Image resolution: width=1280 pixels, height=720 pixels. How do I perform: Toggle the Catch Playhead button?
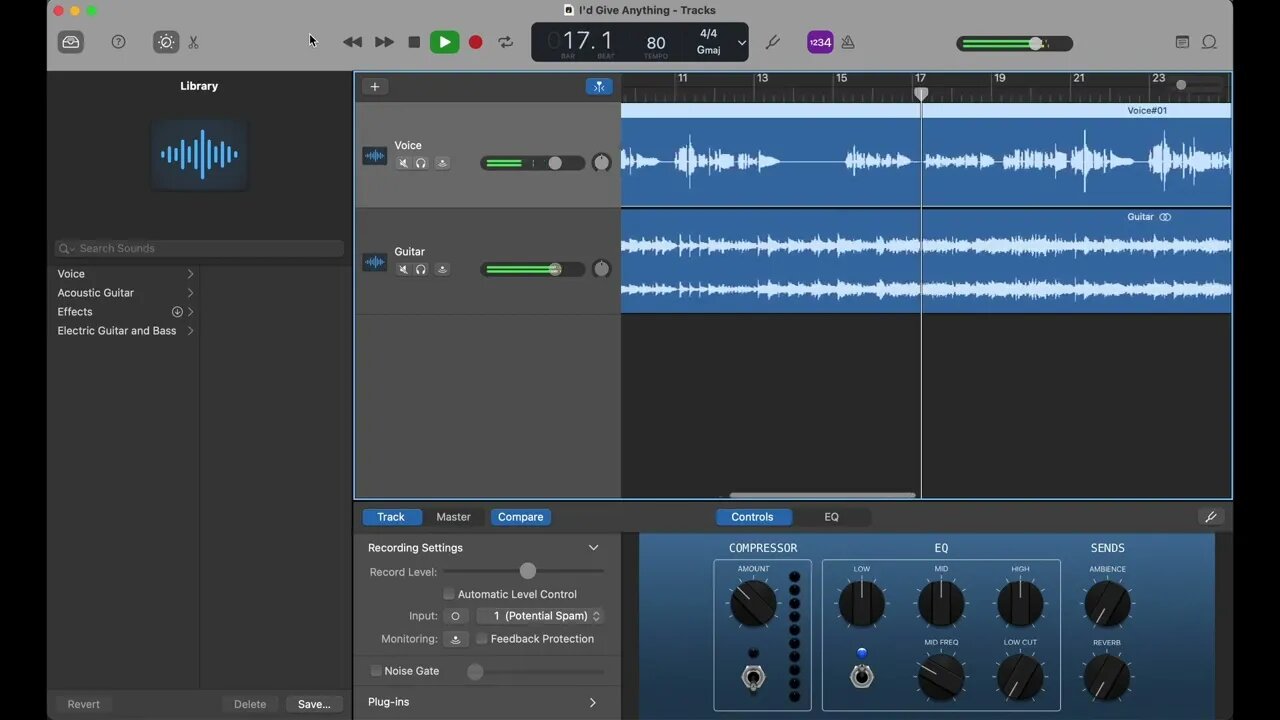coord(599,86)
